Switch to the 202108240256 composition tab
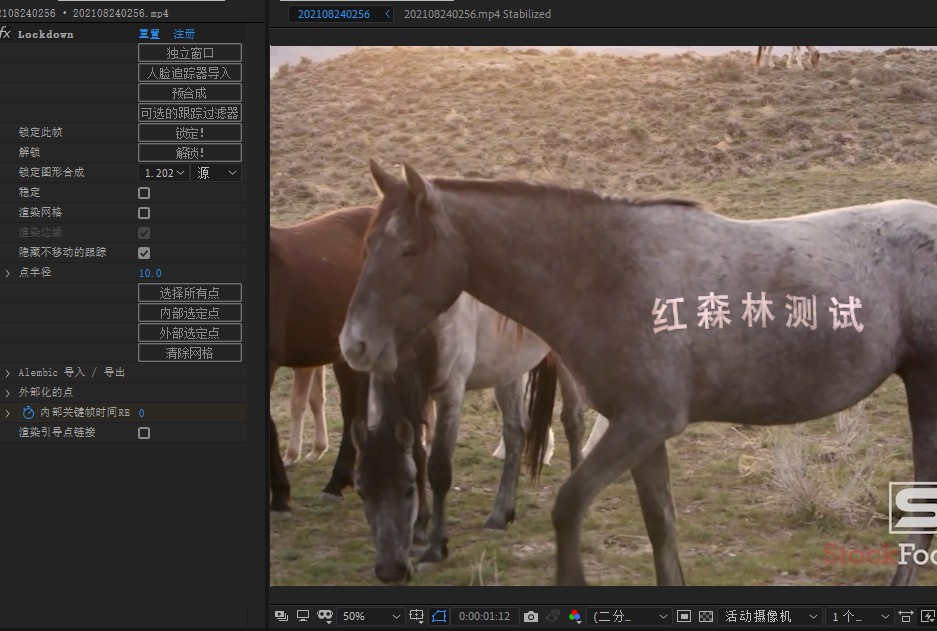The width and height of the screenshot is (937, 631). point(333,14)
